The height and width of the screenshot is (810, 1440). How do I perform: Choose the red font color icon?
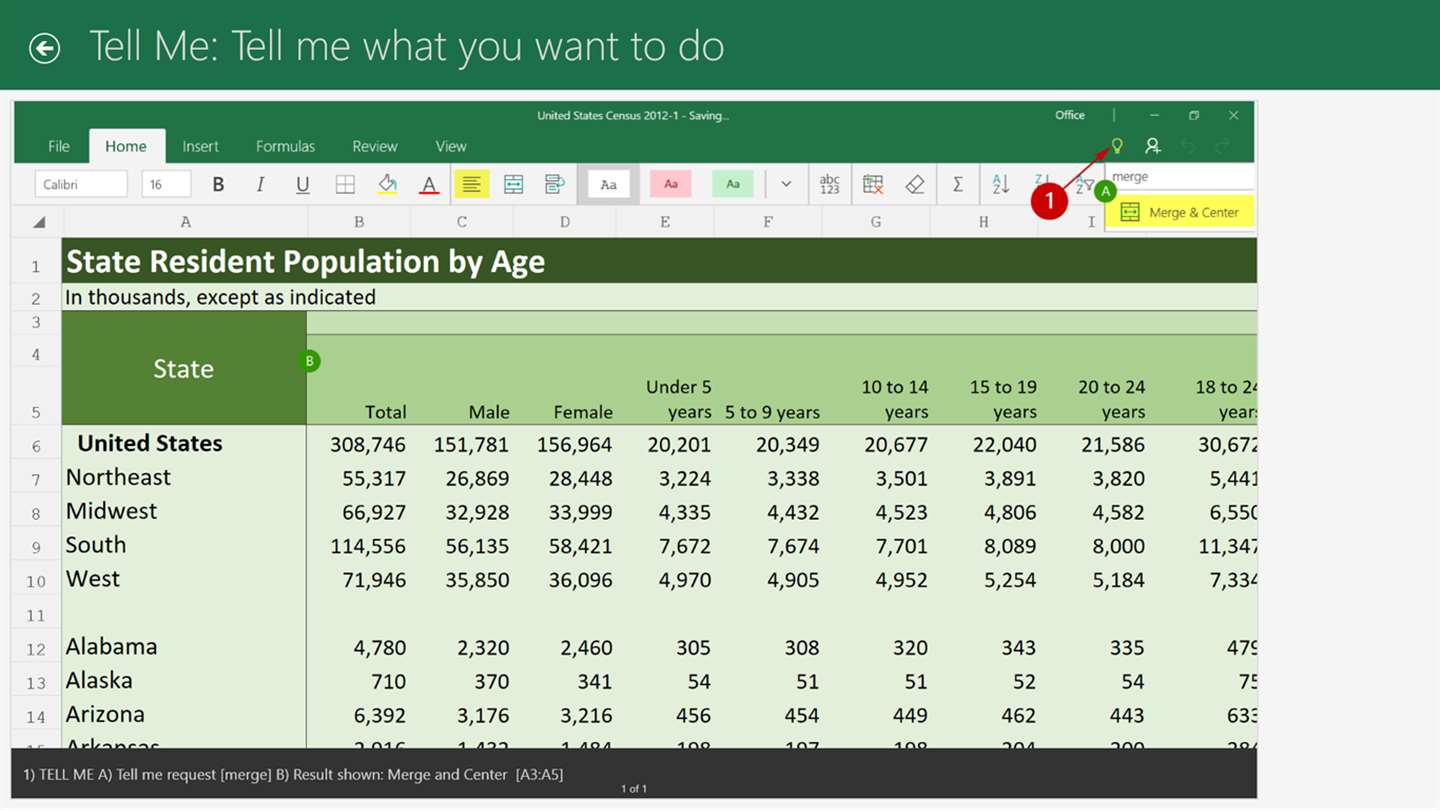(429, 184)
